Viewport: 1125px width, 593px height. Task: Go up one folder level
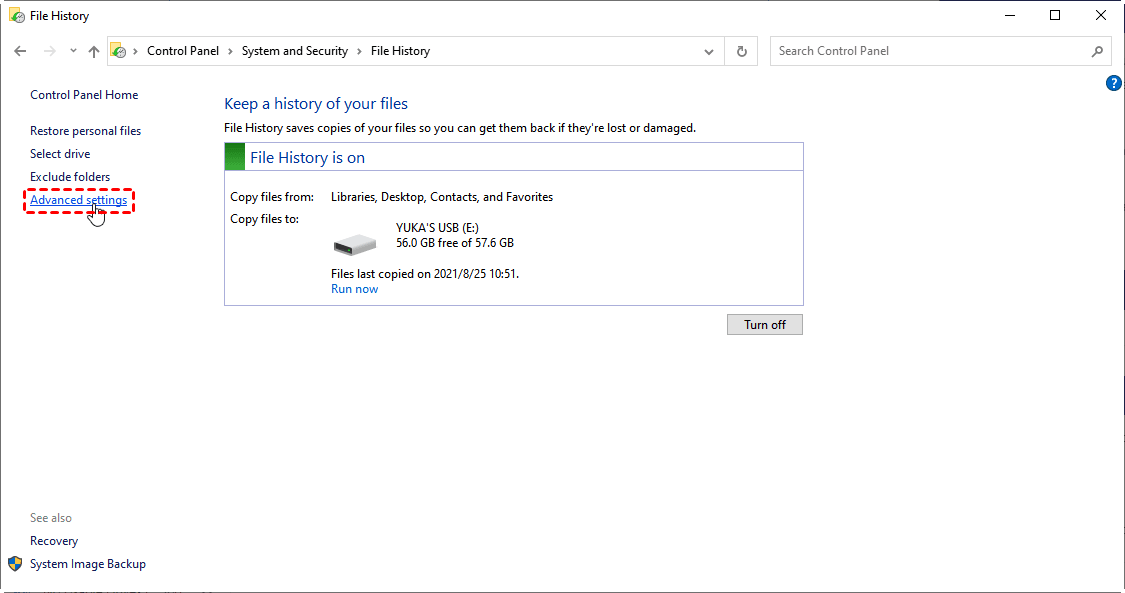94,51
